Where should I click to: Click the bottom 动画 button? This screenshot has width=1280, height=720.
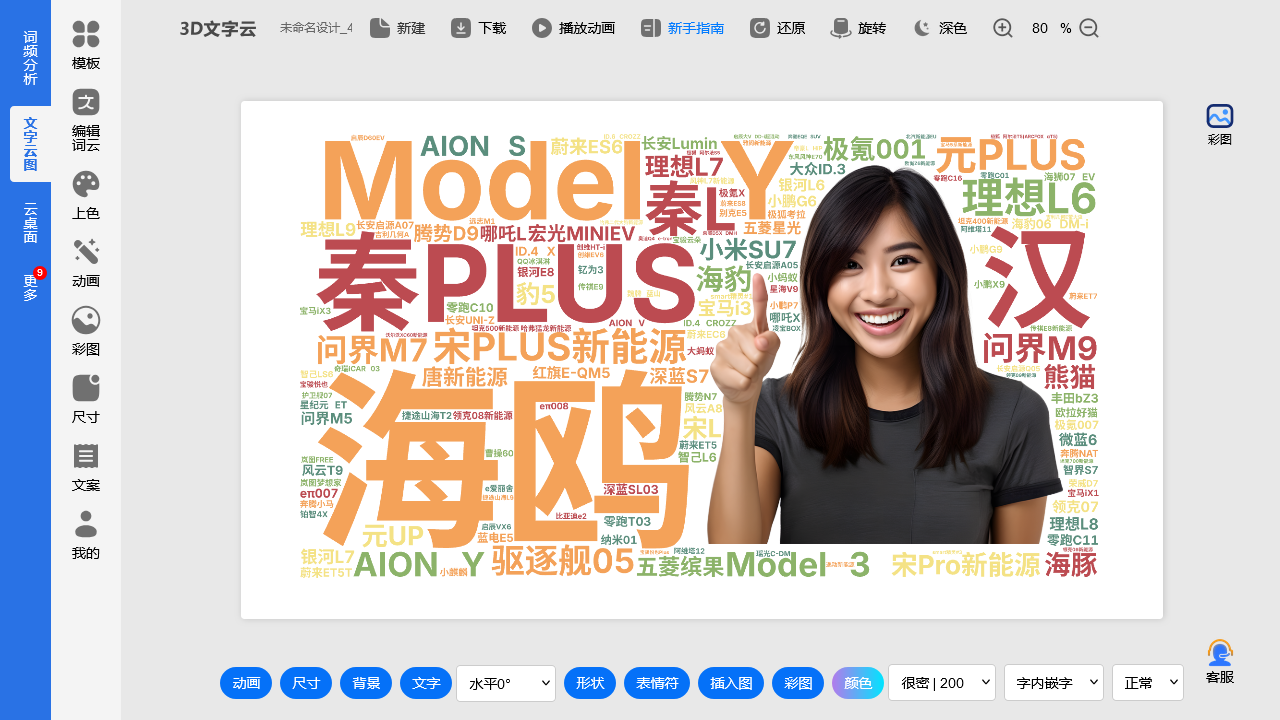(x=246, y=683)
